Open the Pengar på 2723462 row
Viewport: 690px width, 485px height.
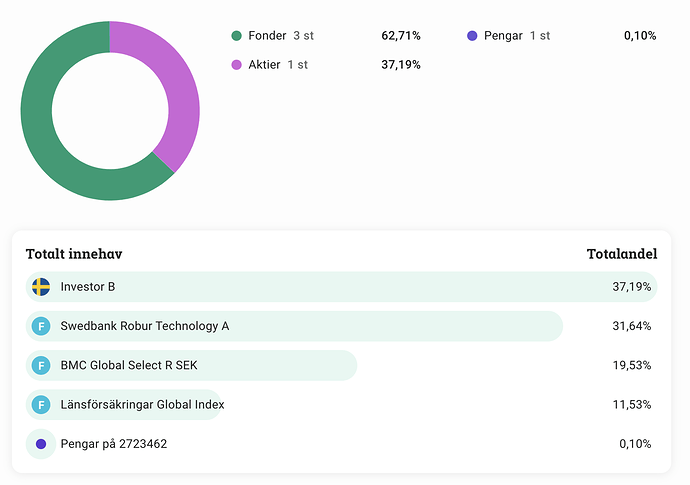point(341,444)
